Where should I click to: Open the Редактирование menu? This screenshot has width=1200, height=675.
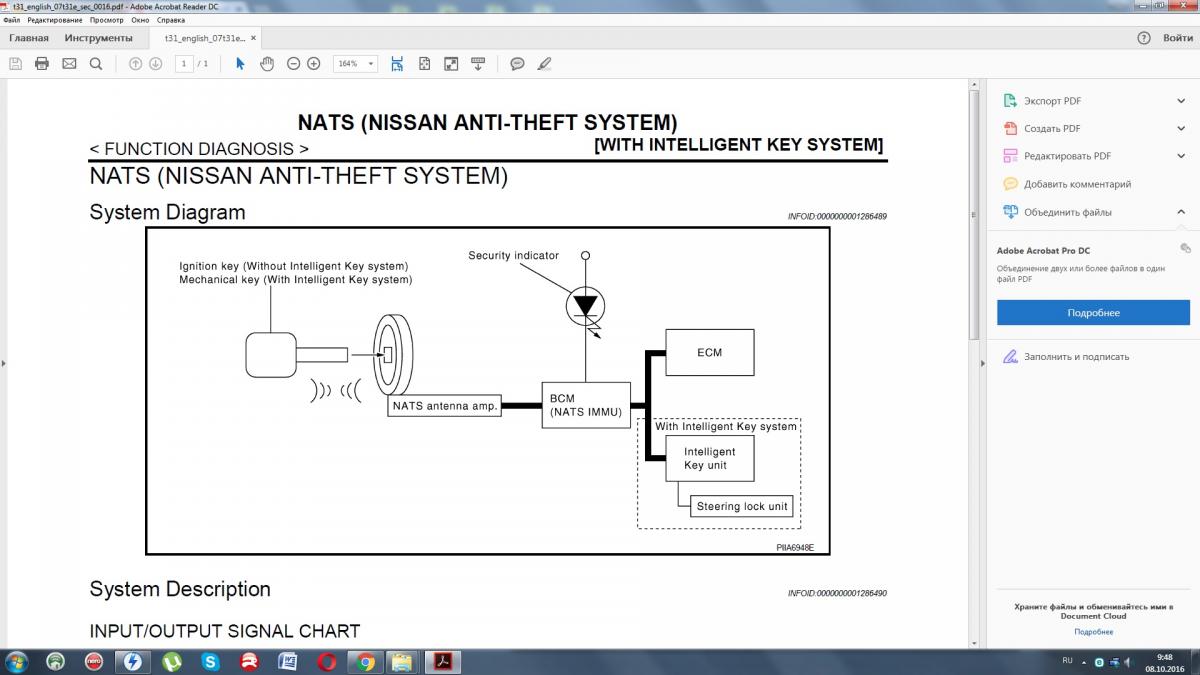(x=55, y=20)
